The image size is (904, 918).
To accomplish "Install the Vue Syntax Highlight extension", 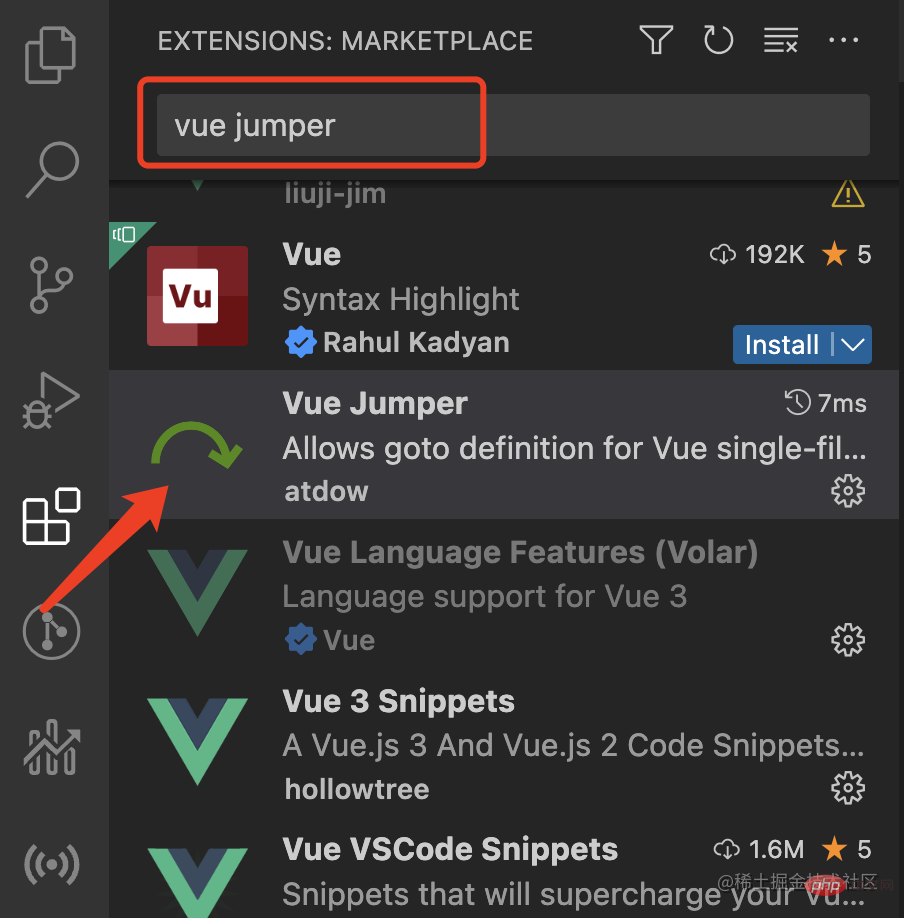I will pos(781,345).
